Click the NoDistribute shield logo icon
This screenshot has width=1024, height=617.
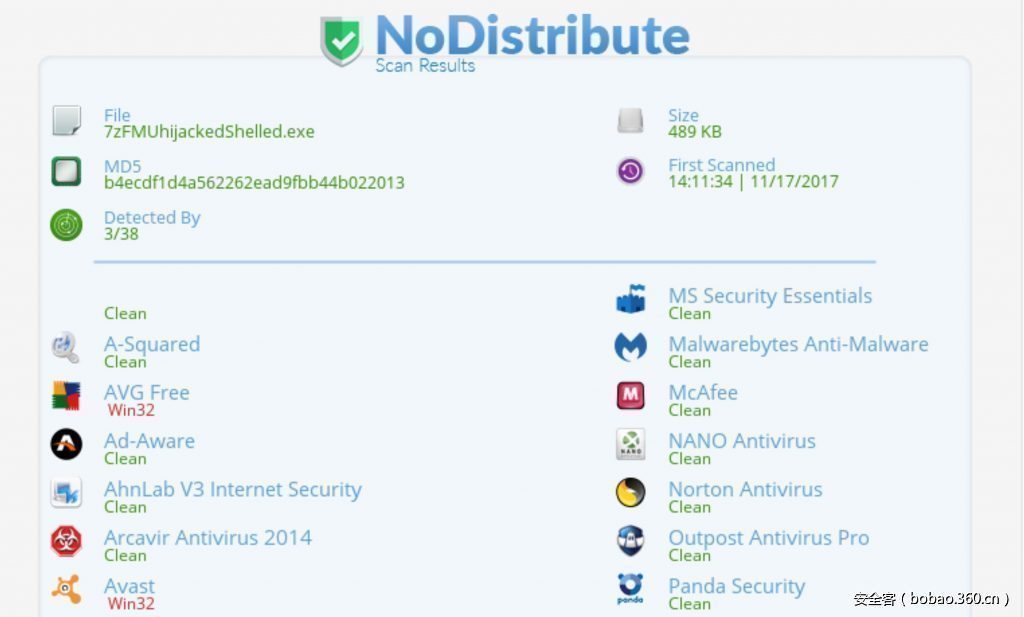pyautogui.click(x=342, y=40)
